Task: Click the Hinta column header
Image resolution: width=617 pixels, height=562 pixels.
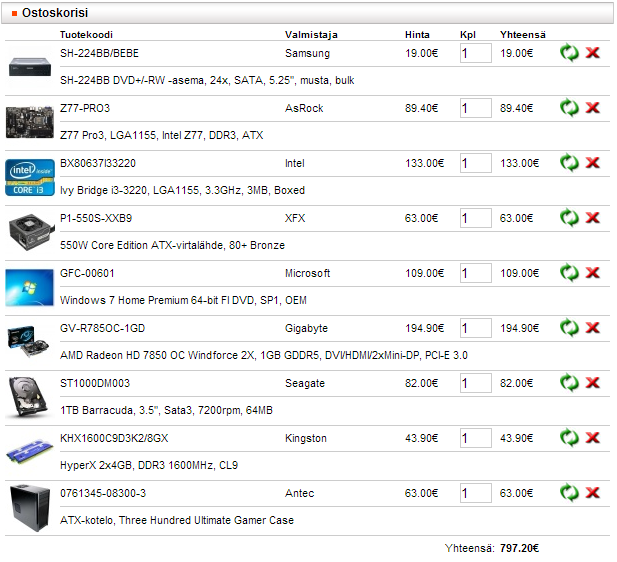Action: click(x=417, y=35)
